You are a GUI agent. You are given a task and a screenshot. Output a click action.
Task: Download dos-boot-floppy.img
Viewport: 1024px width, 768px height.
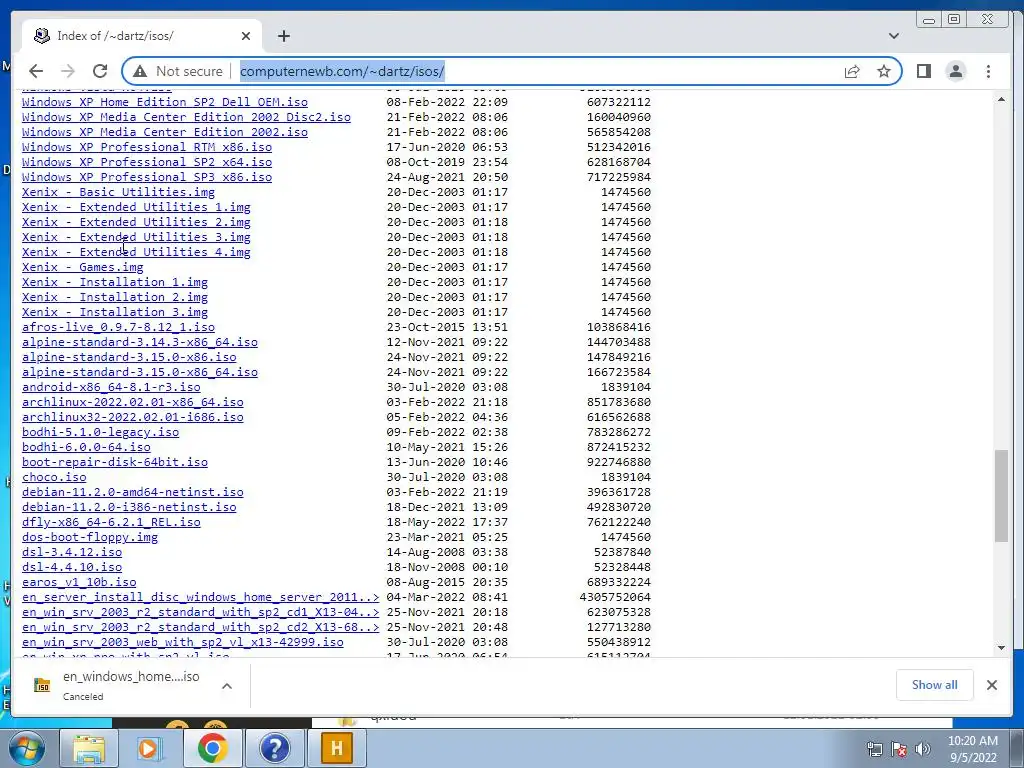[89, 537]
